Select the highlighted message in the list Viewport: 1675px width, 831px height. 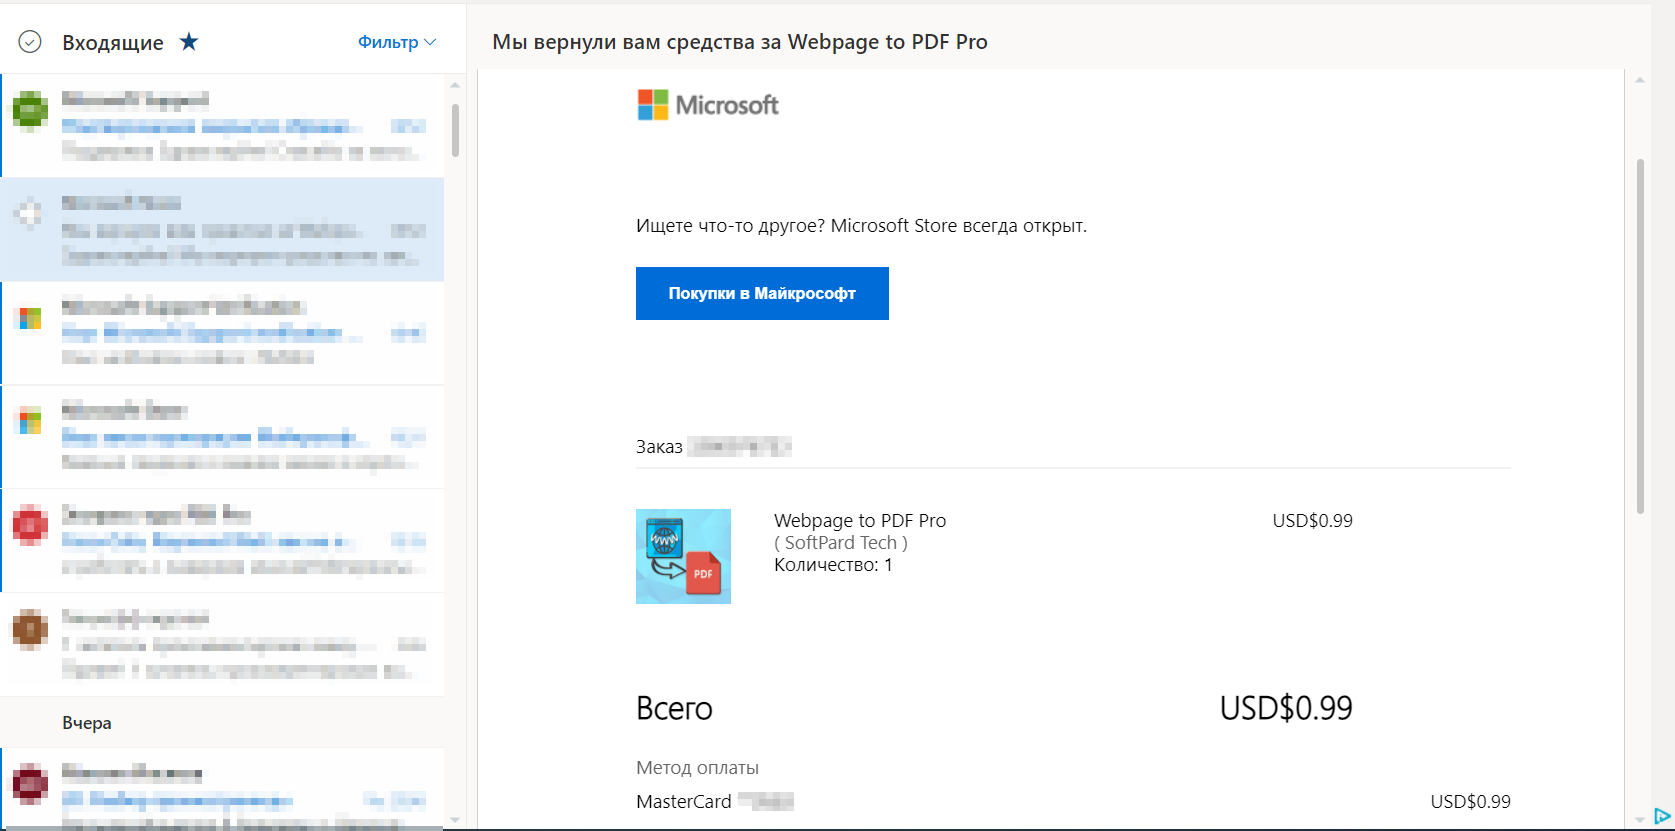pyautogui.click(x=223, y=230)
